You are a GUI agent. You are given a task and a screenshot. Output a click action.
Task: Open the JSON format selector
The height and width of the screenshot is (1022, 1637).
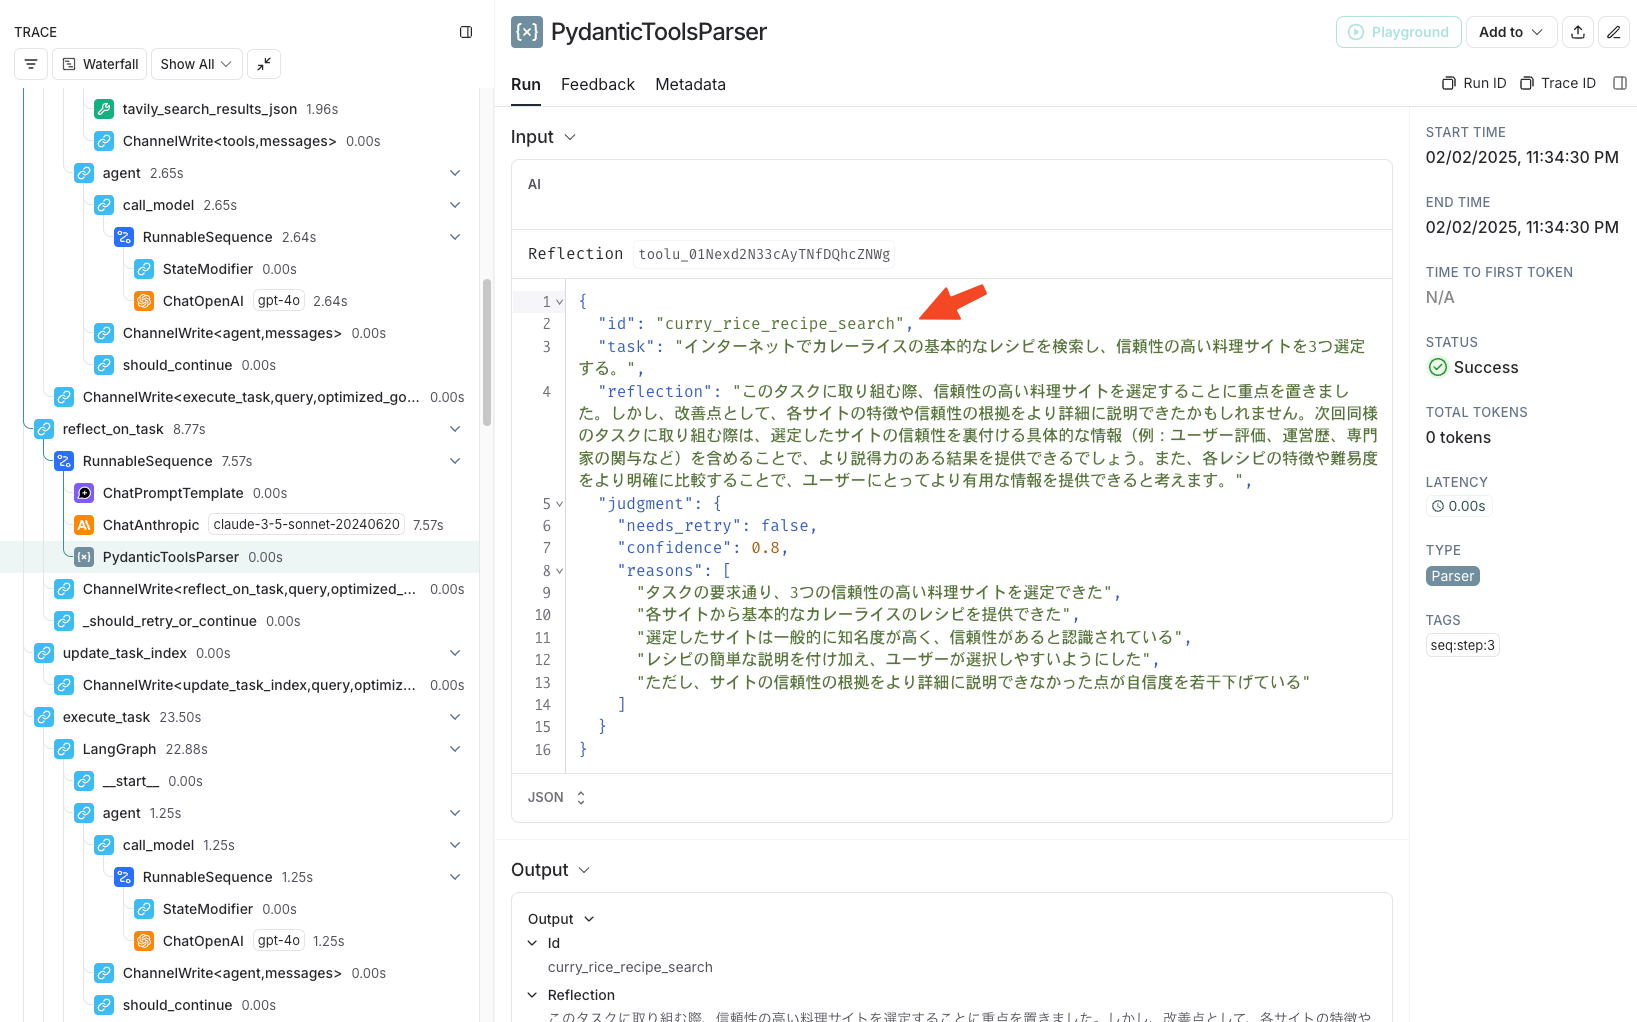coord(556,797)
